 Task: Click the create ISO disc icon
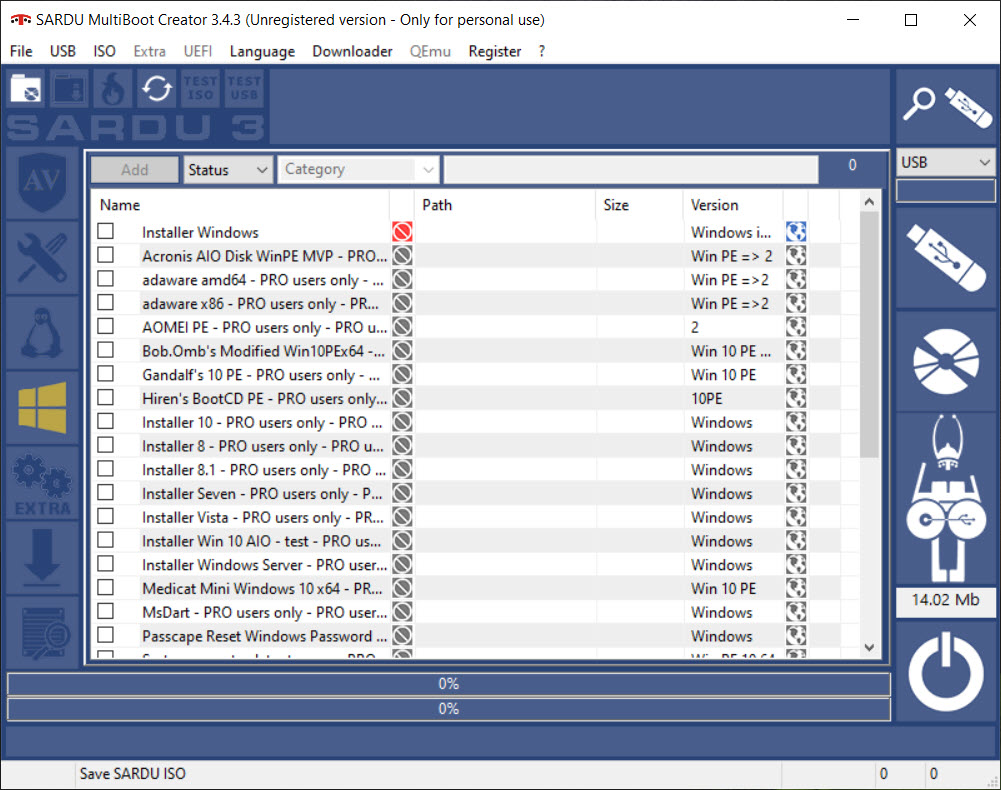tap(945, 360)
